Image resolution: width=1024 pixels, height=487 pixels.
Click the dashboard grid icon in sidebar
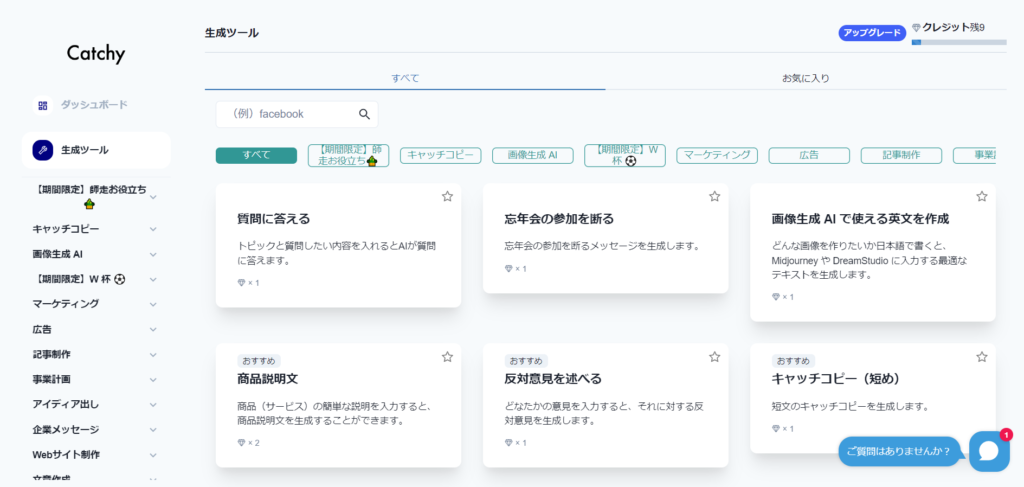(x=42, y=105)
